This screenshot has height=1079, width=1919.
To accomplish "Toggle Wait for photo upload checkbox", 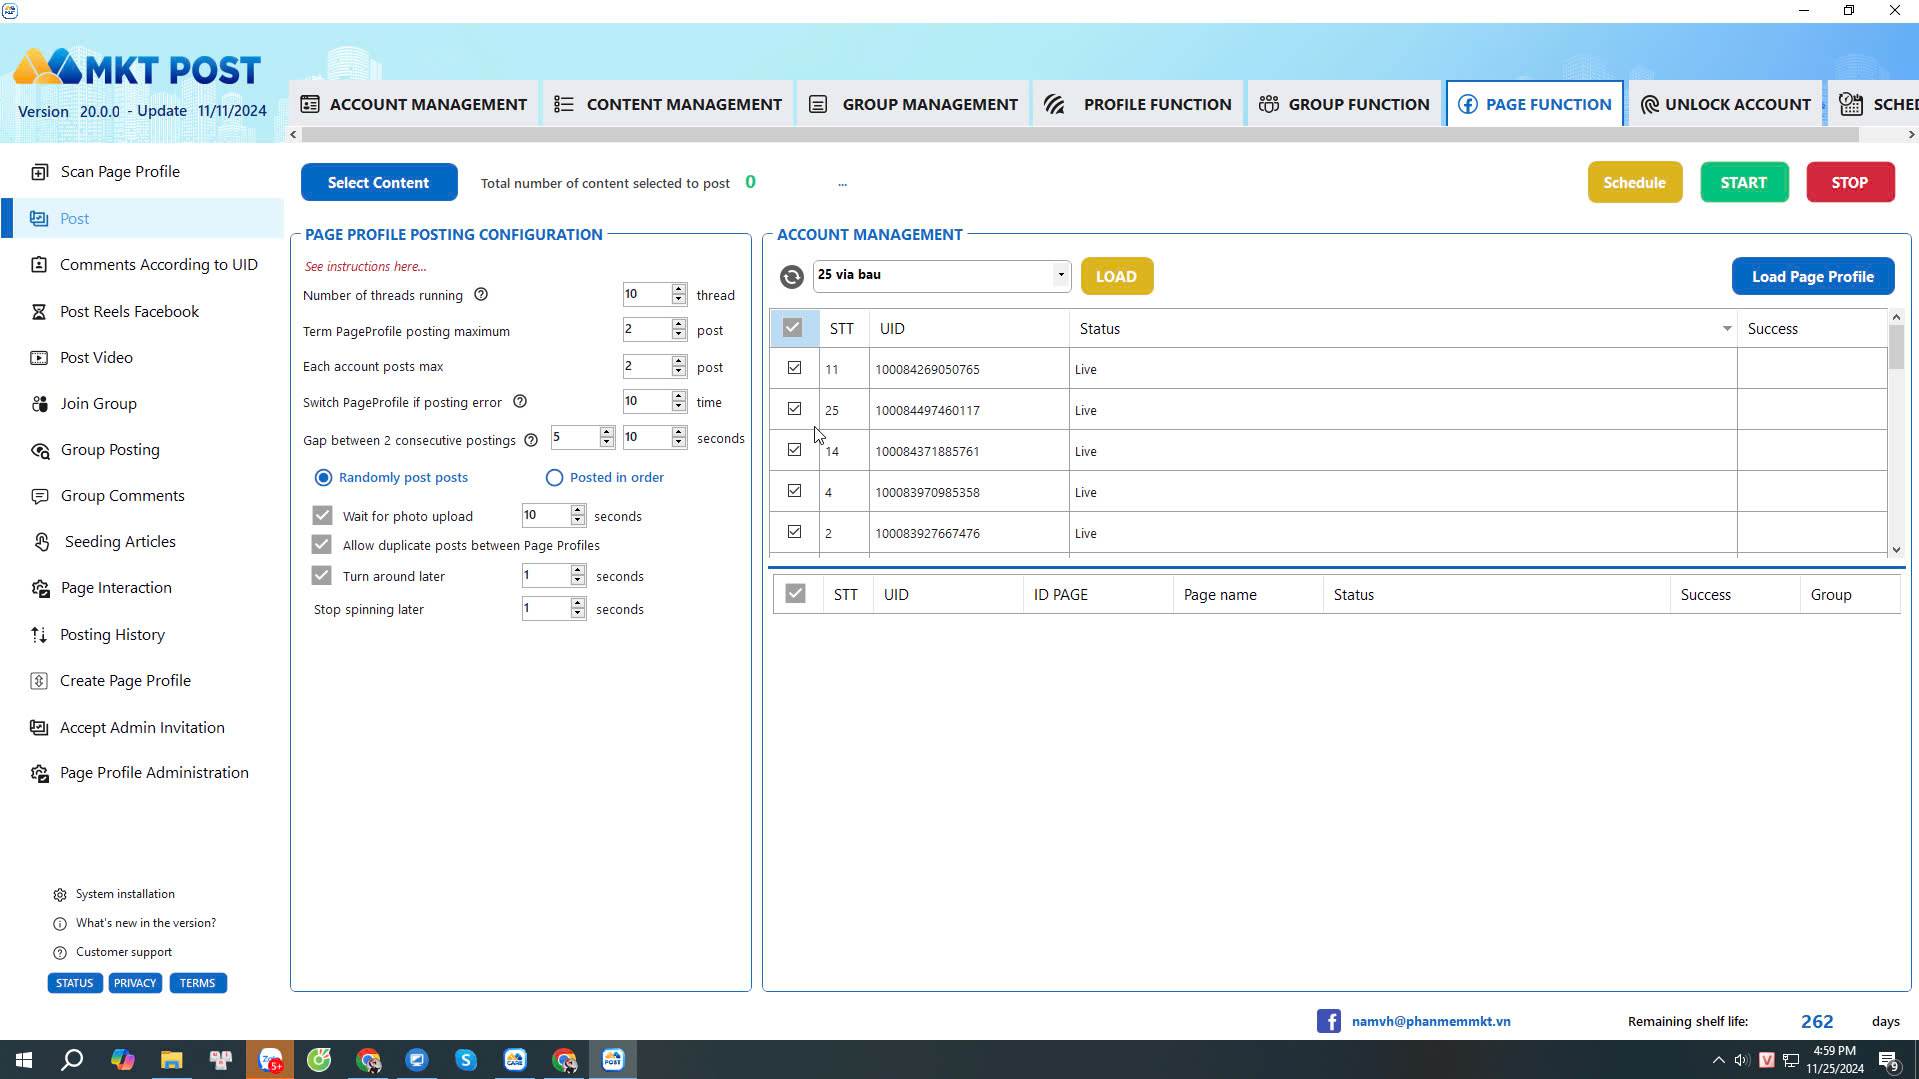I will point(322,516).
